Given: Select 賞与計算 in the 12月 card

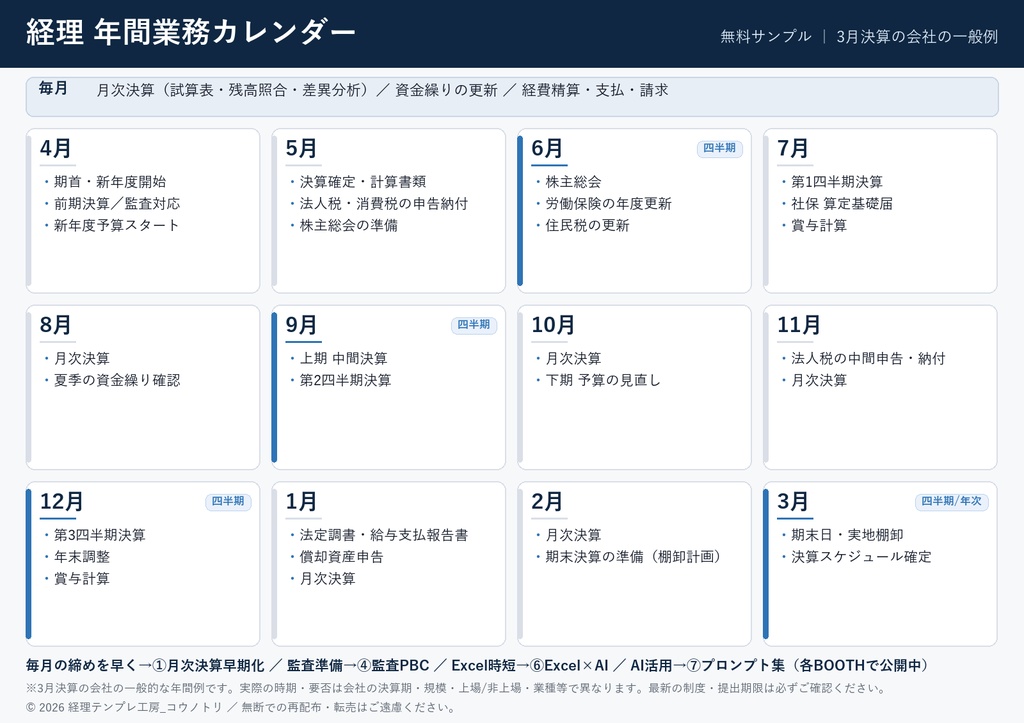Looking at the screenshot, I should pyautogui.click(x=82, y=578).
